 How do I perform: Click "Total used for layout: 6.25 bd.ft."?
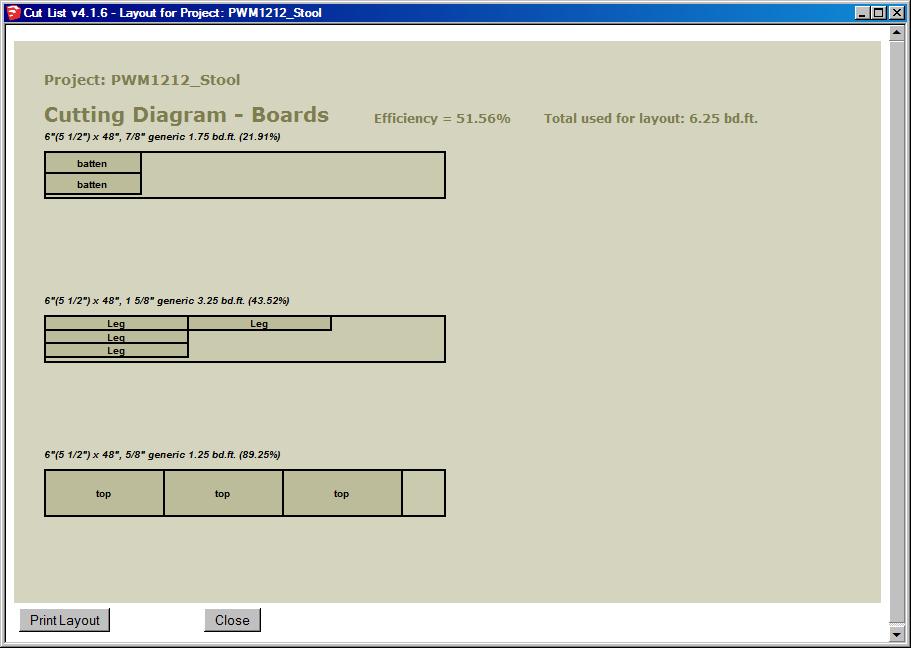click(651, 119)
